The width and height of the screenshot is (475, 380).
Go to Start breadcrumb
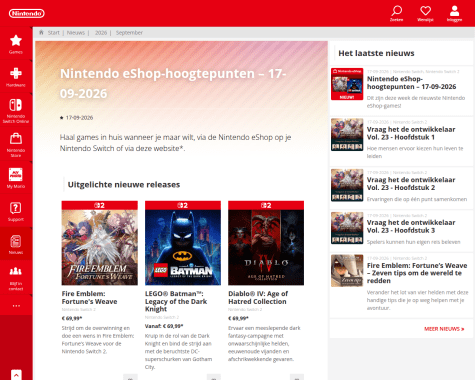[53, 33]
